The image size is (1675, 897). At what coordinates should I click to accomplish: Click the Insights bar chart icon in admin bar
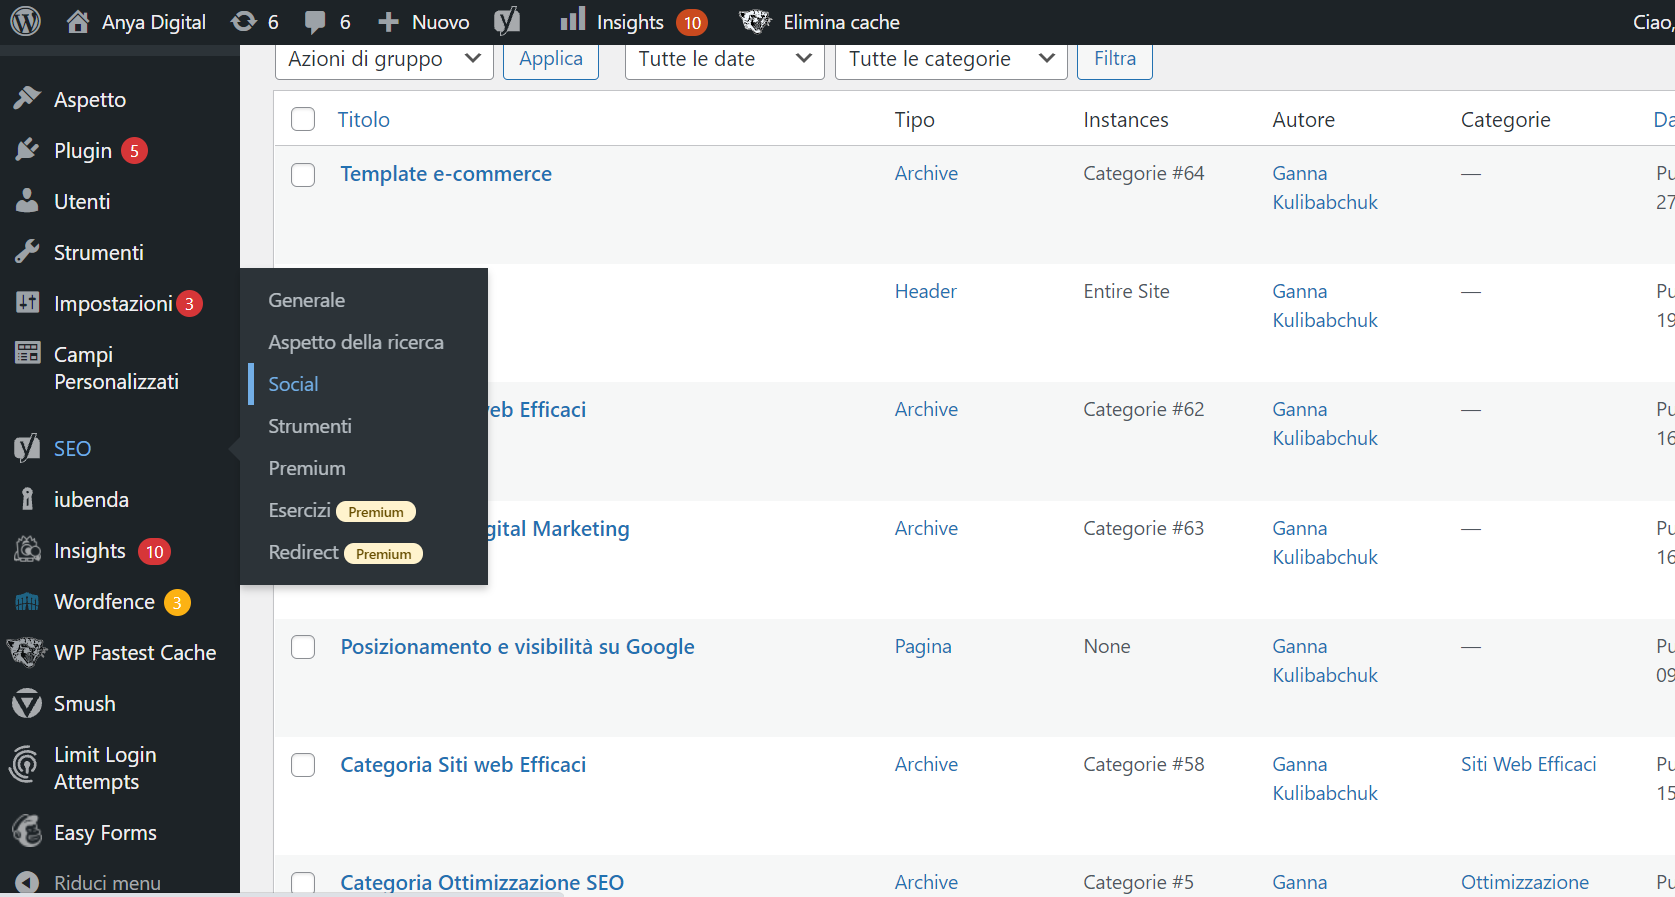point(573,20)
